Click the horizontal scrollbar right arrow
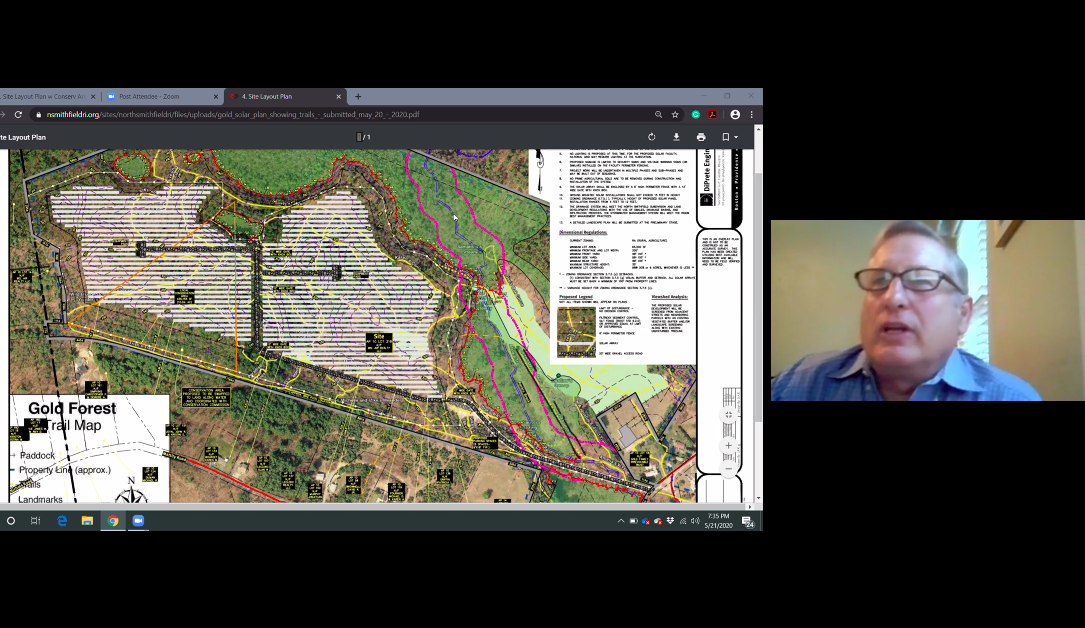 tap(749, 506)
